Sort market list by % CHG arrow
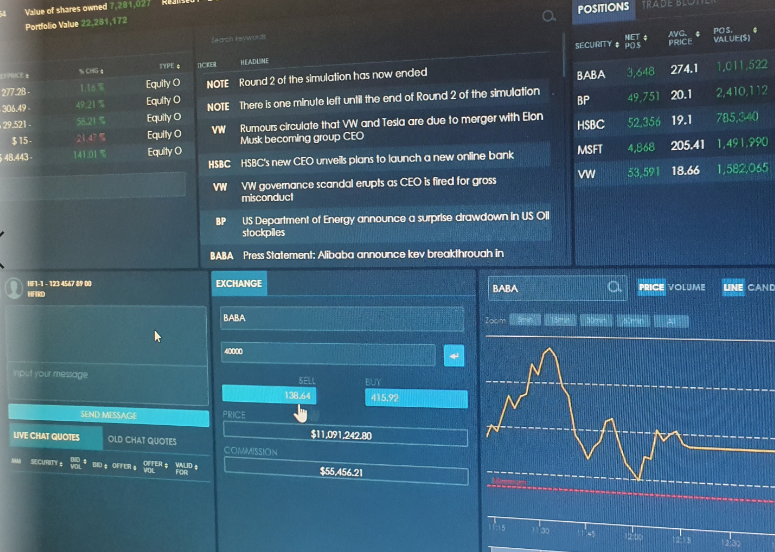The width and height of the screenshot is (775, 552). tap(101, 71)
